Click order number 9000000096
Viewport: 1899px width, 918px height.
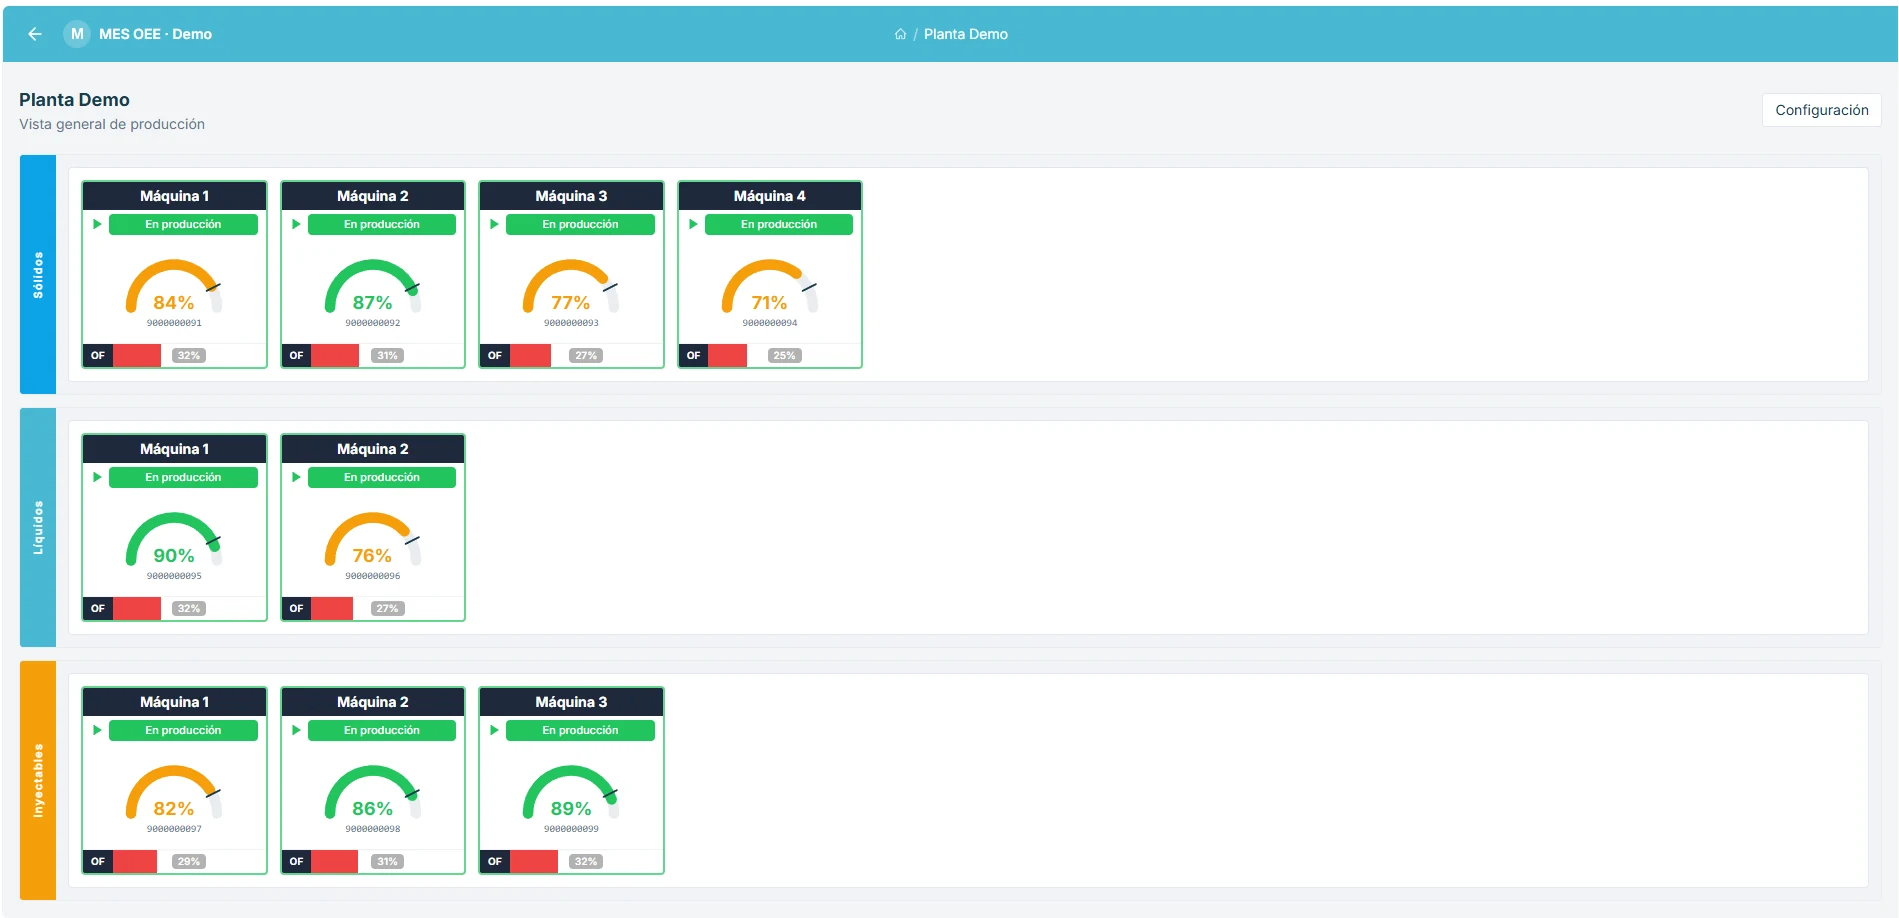coord(372,576)
